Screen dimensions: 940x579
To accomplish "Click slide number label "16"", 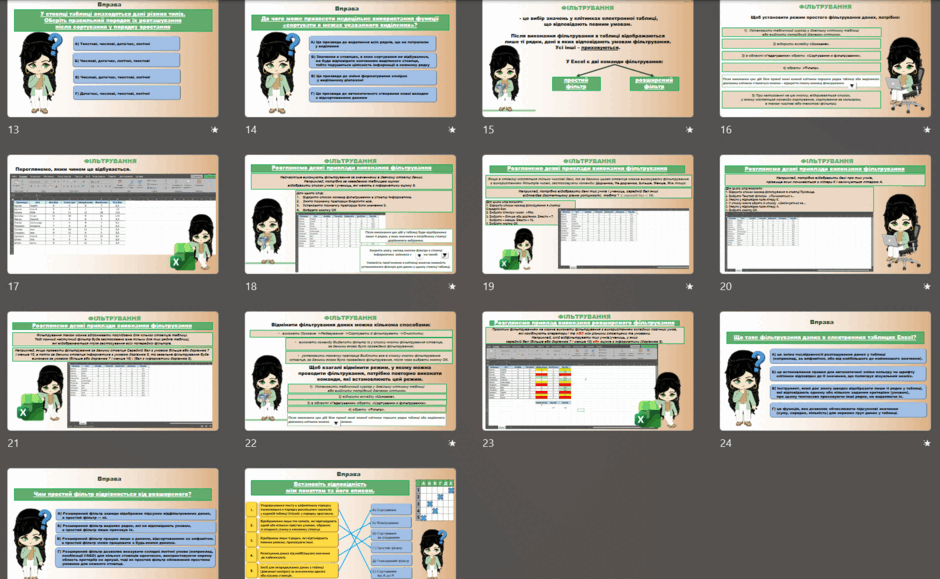I will pos(726,129).
